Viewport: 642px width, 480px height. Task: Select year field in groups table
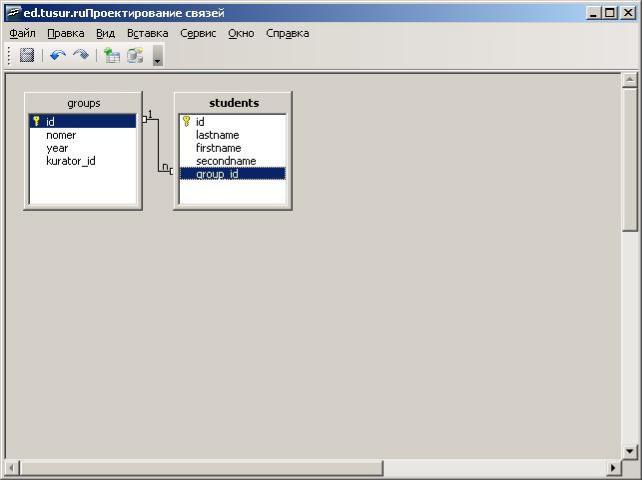[83, 148]
